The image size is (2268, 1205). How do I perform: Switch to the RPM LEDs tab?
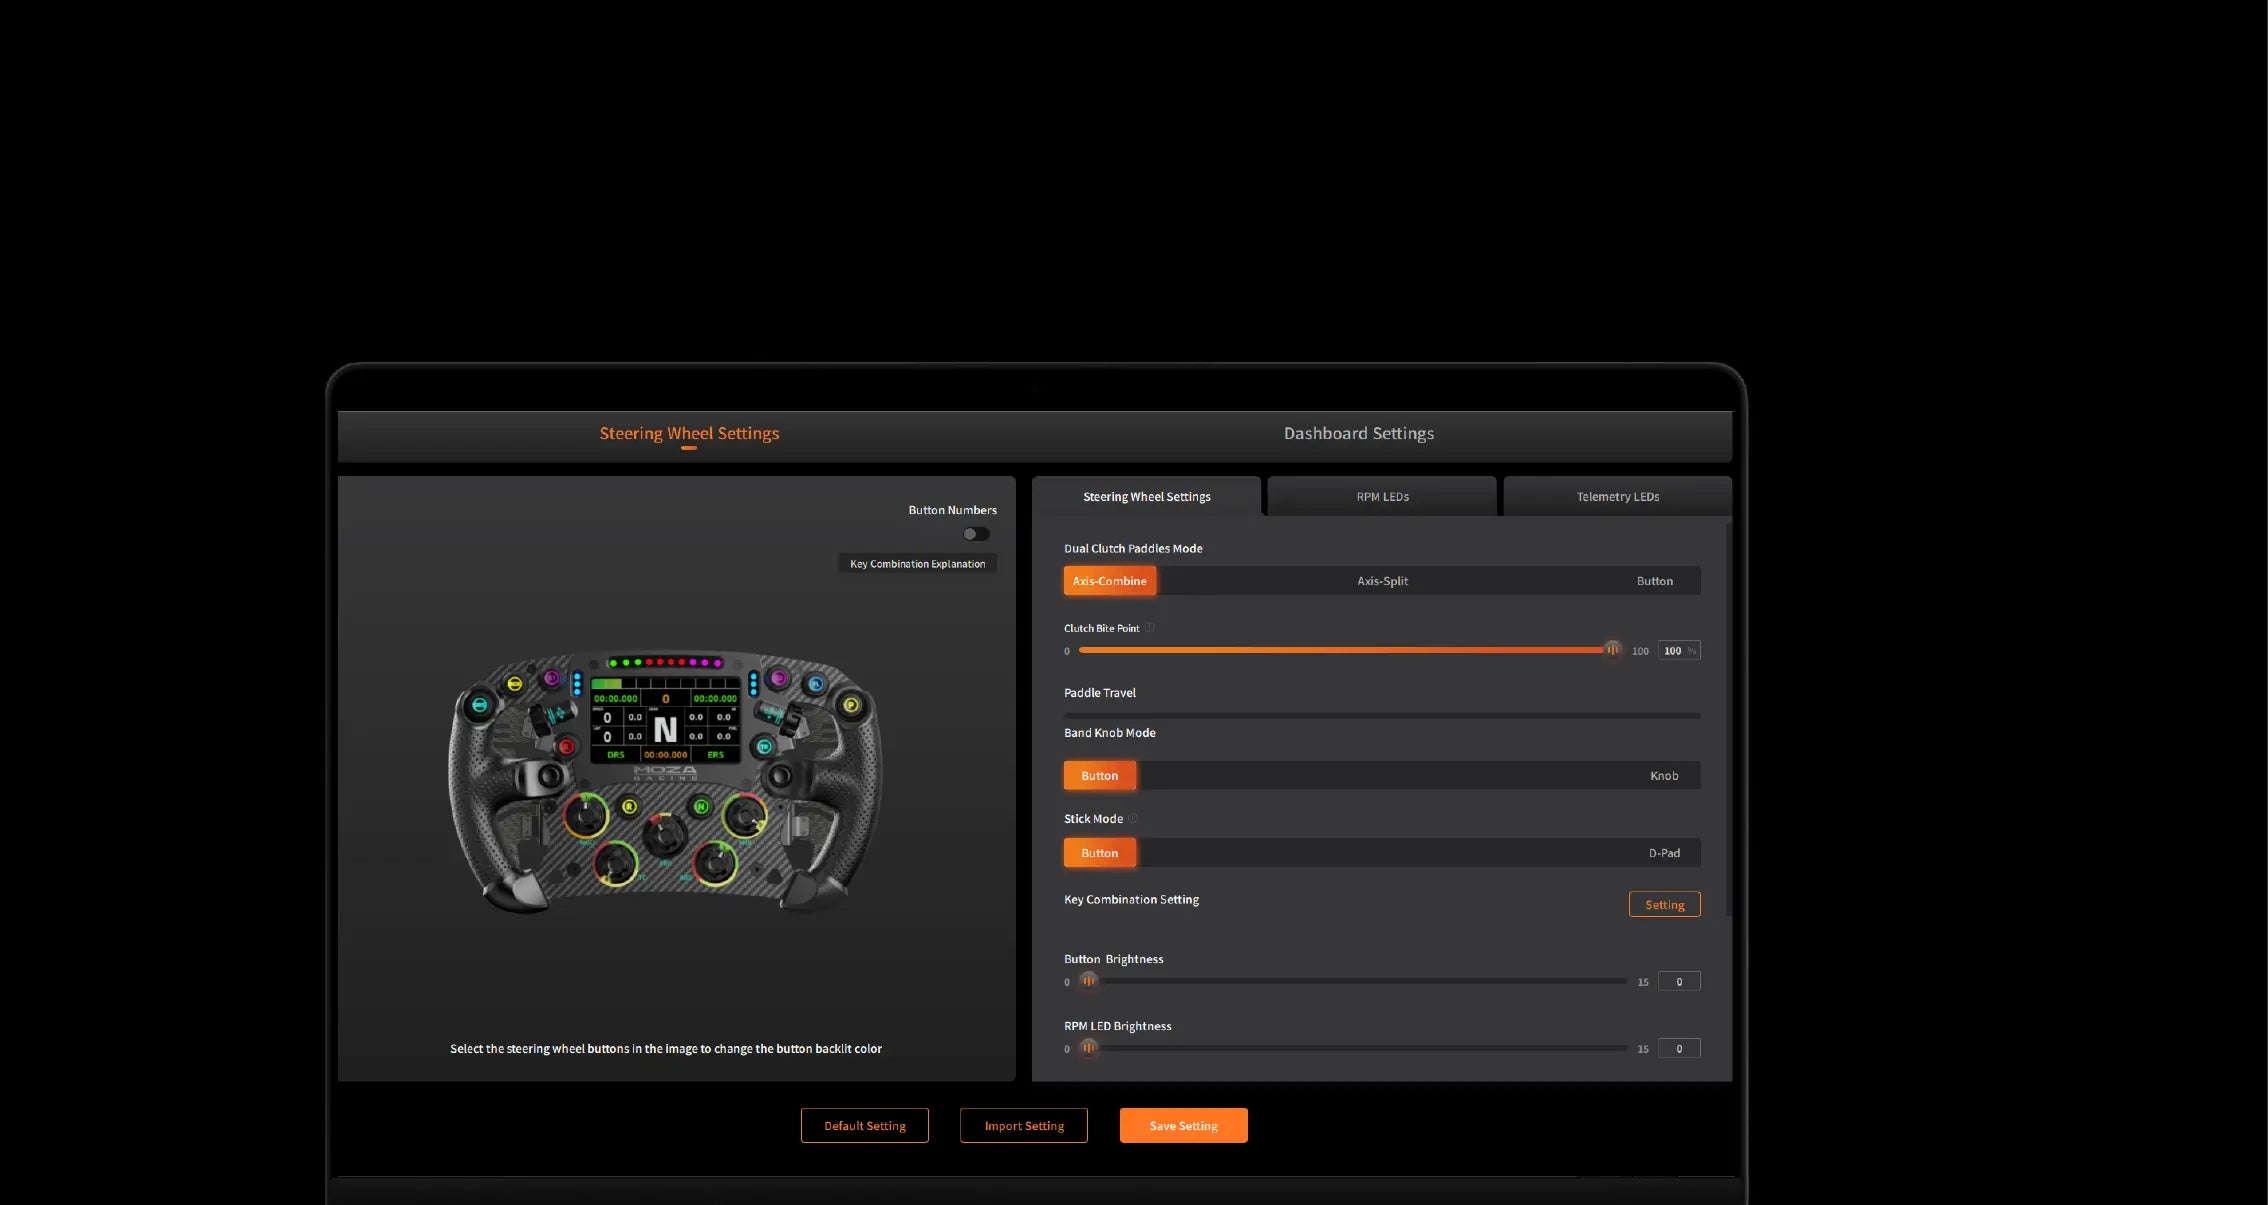[1382, 497]
